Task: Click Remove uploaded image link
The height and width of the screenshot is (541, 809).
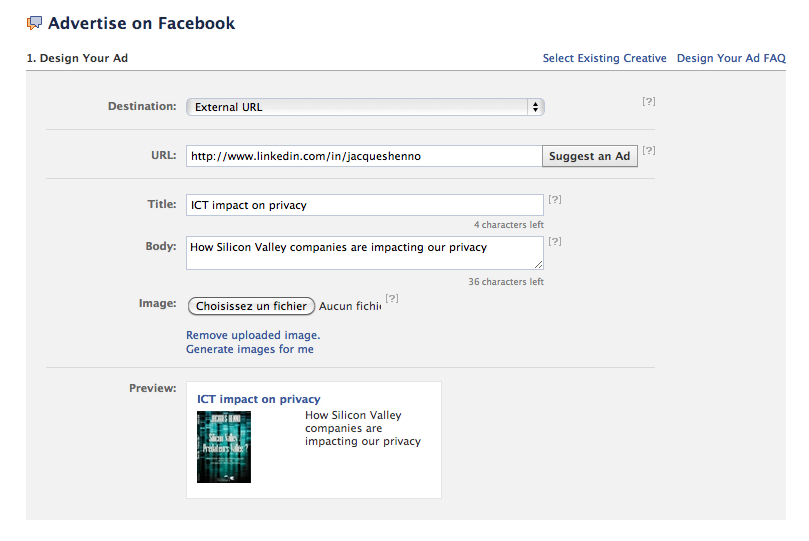Action: (x=253, y=335)
